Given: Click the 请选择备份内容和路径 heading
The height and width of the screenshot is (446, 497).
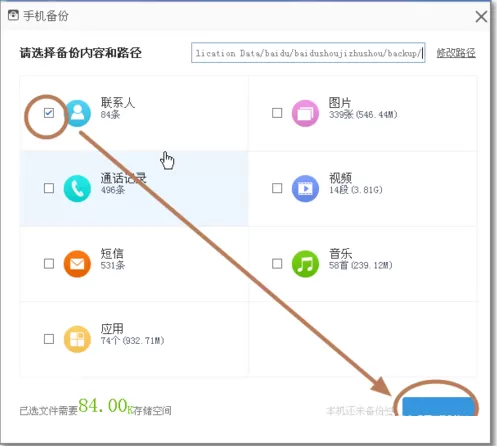Looking at the screenshot, I should pos(81,53).
